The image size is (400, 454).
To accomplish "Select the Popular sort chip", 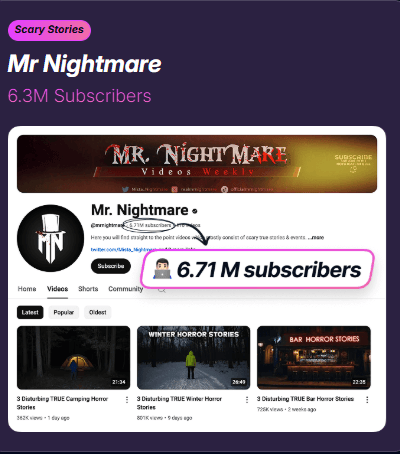I will tap(64, 312).
